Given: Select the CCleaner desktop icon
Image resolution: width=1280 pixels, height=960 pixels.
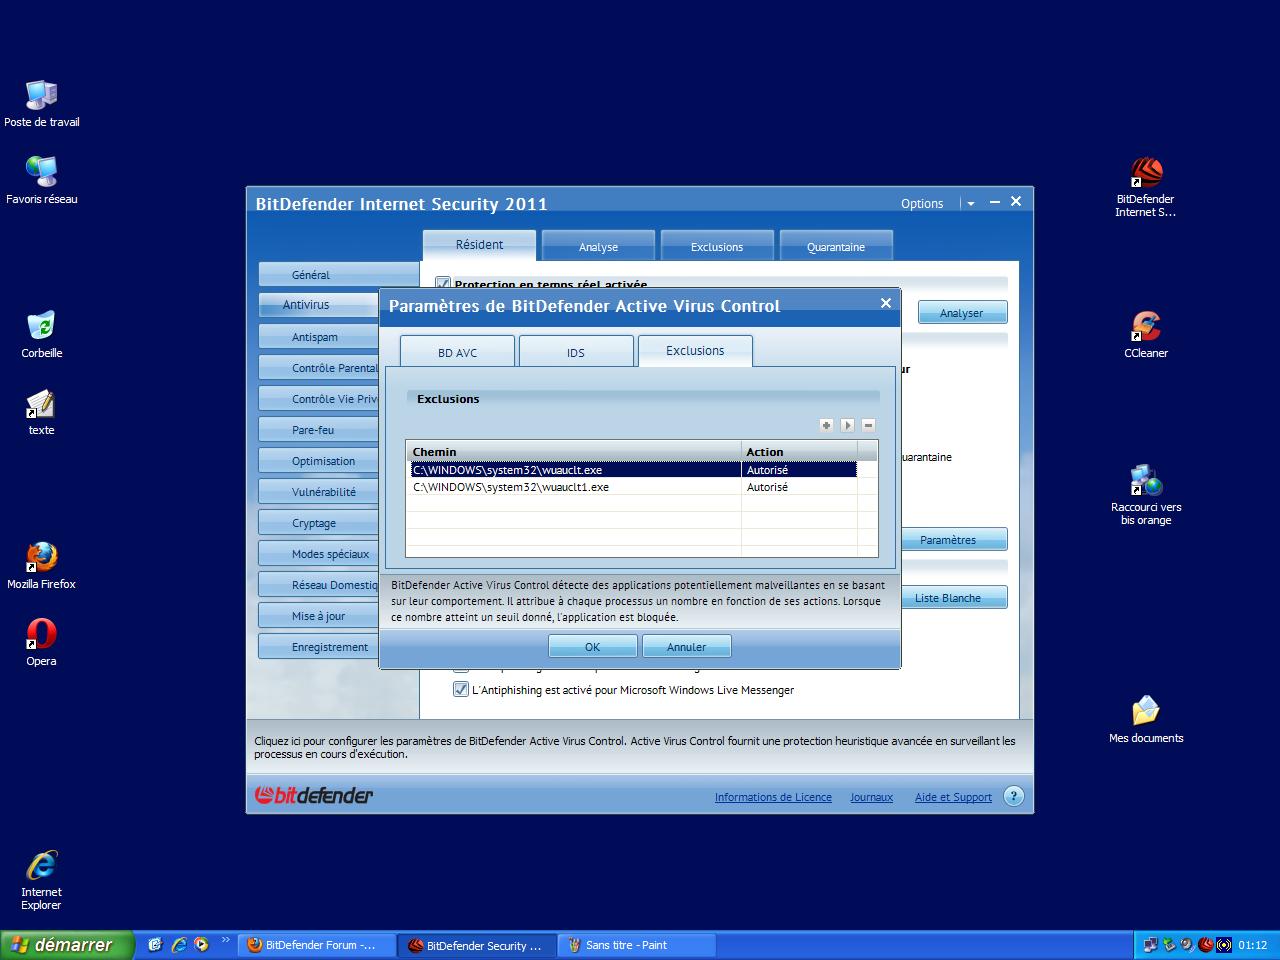Looking at the screenshot, I should [1146, 335].
